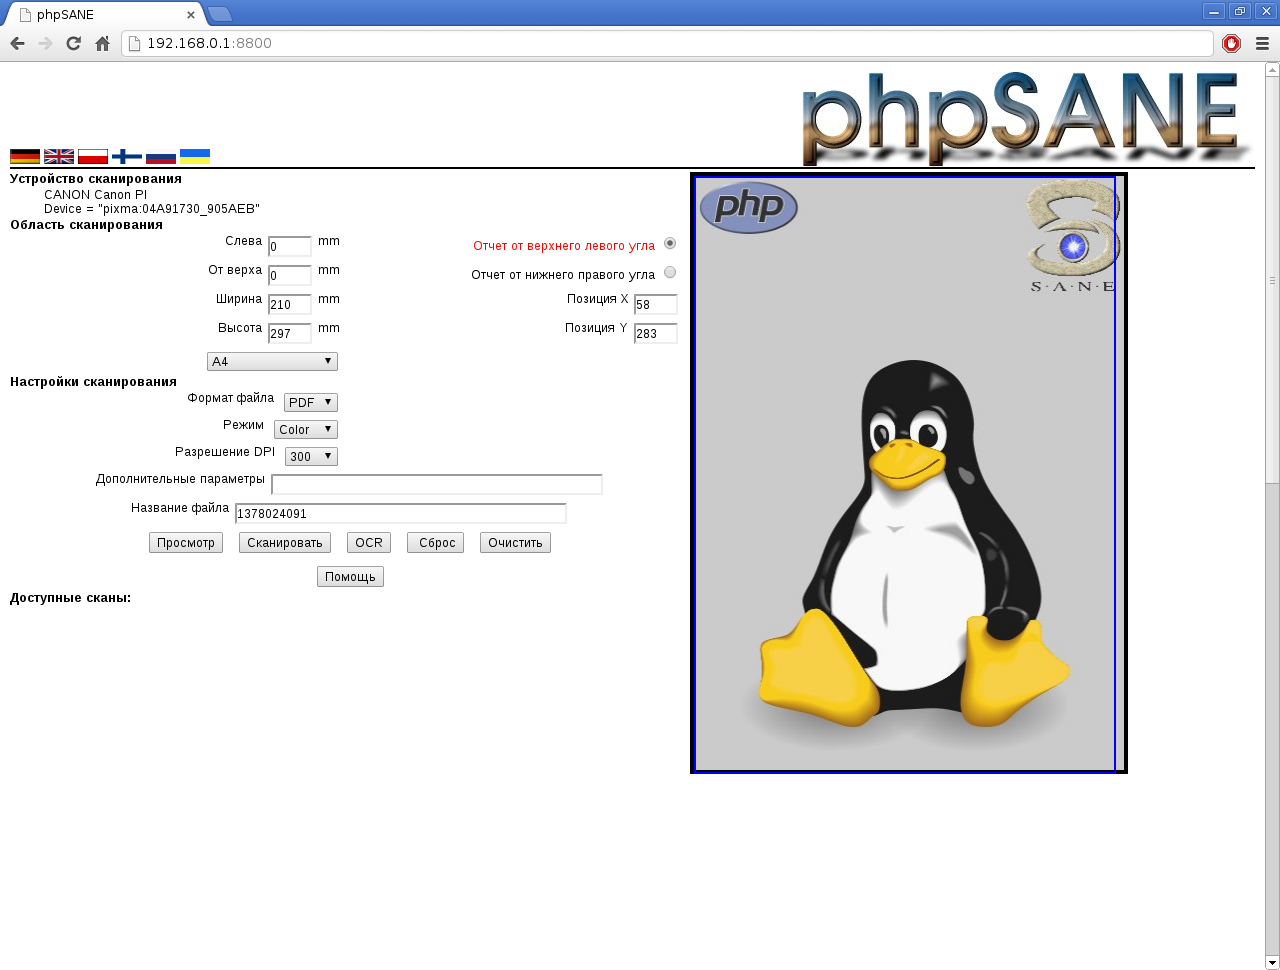Reload the page
Image resolution: width=1280 pixels, height=970 pixels.
(73, 43)
